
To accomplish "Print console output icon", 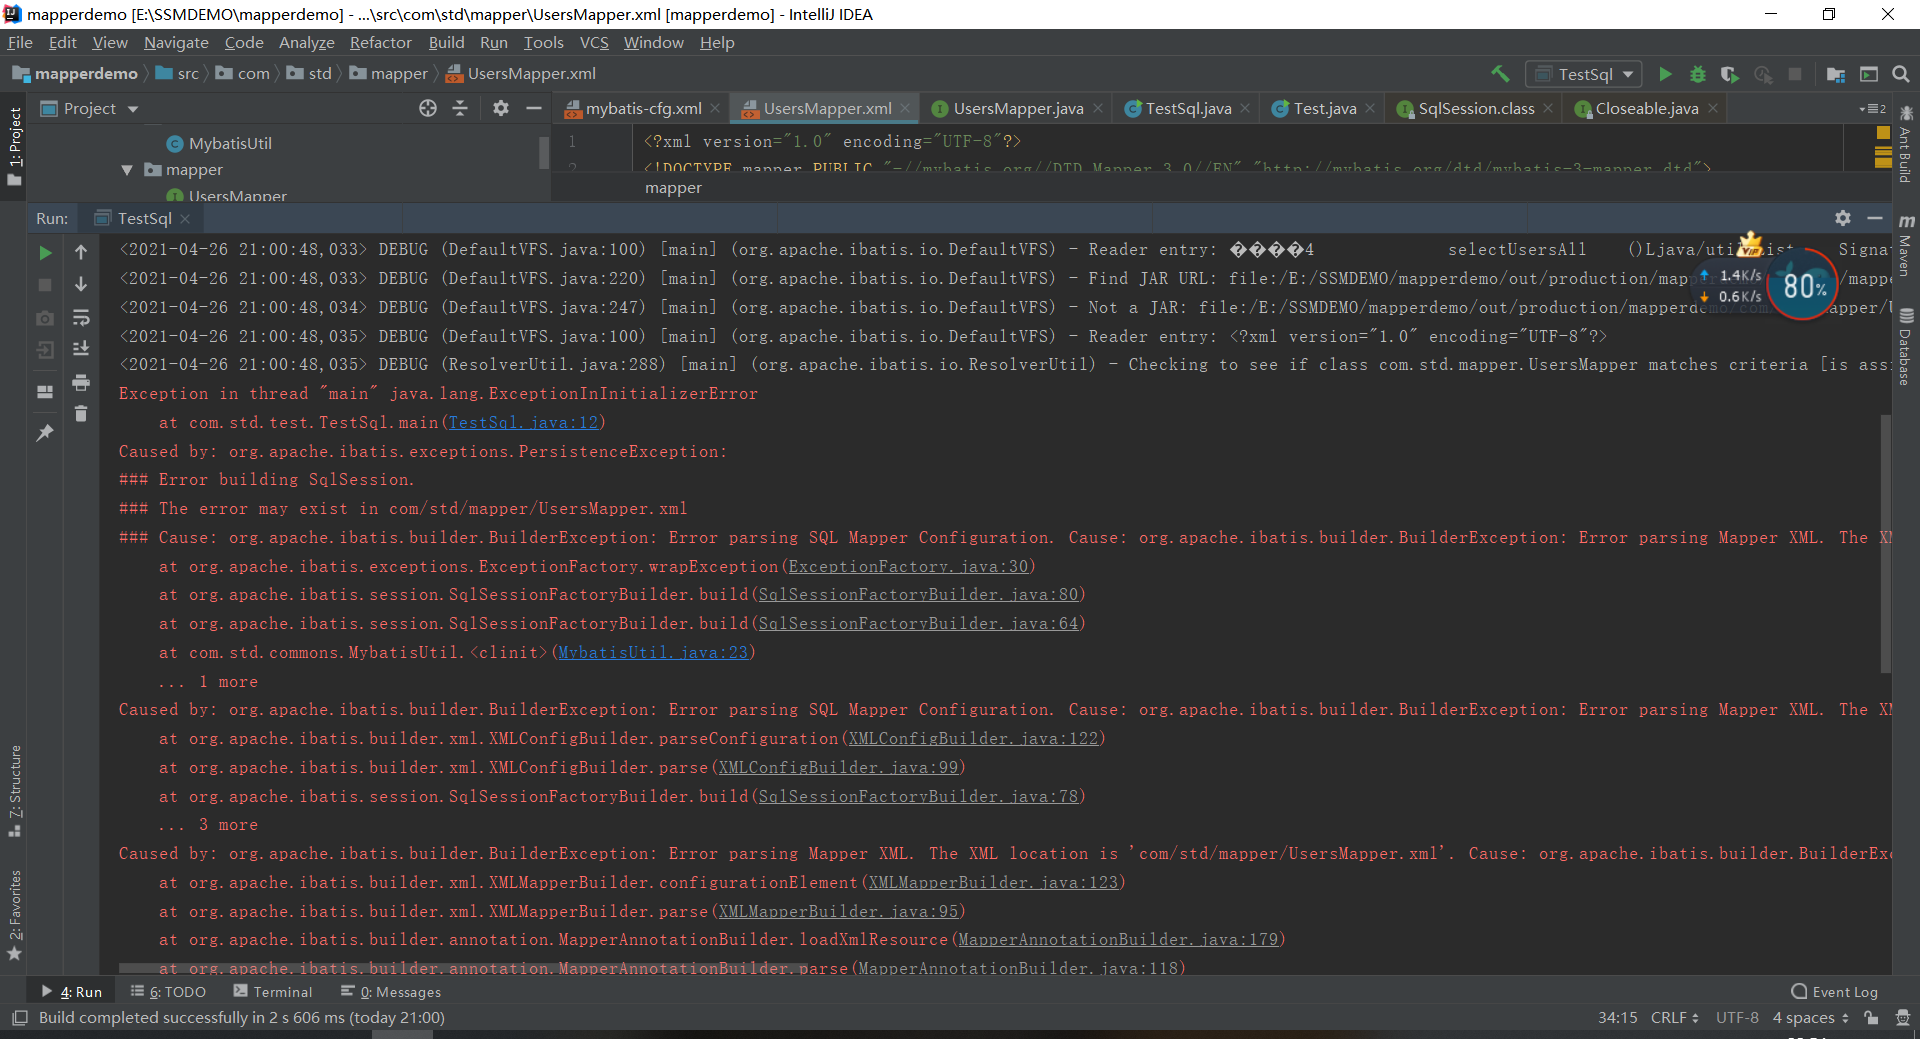I will click(81, 382).
